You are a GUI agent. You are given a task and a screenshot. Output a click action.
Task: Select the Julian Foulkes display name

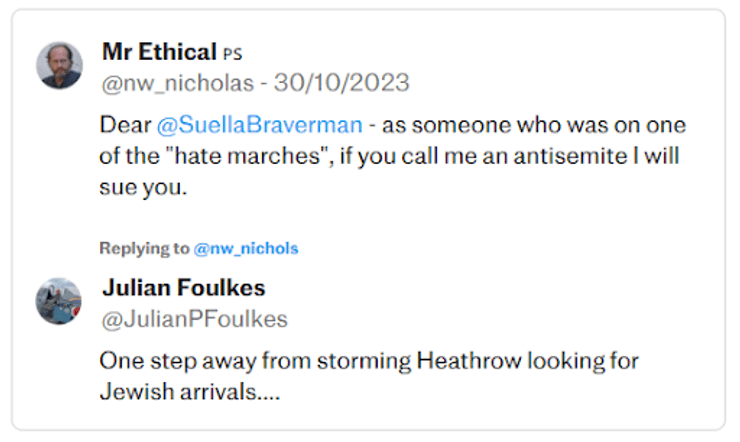click(x=183, y=288)
